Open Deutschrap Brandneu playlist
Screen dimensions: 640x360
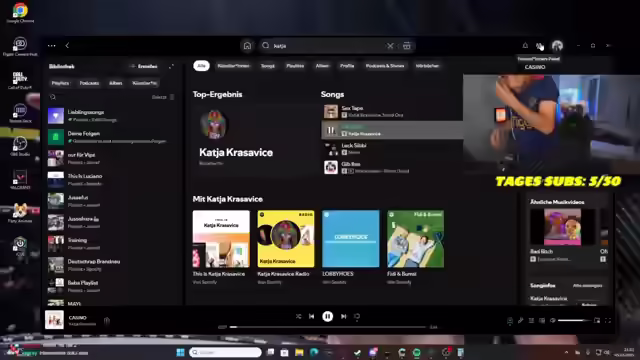click(111, 264)
